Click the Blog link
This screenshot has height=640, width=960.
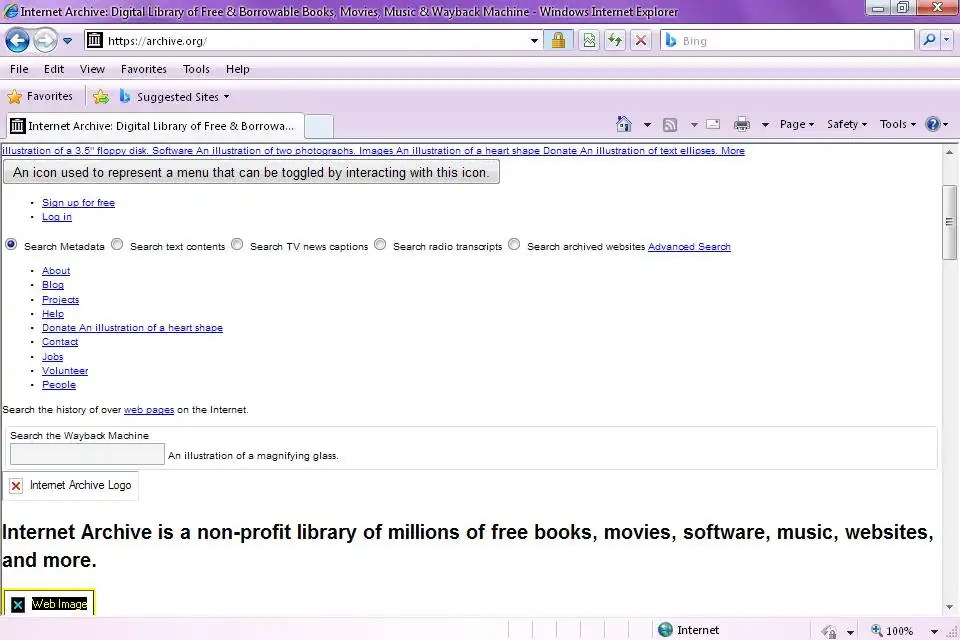(x=53, y=285)
